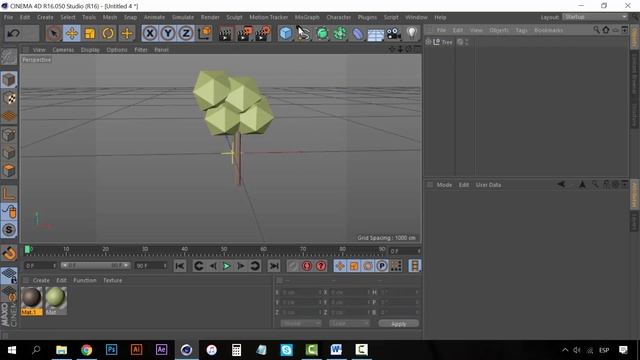Select the dark Mat.1 material
This screenshot has width=640, height=360.
(x=31, y=301)
